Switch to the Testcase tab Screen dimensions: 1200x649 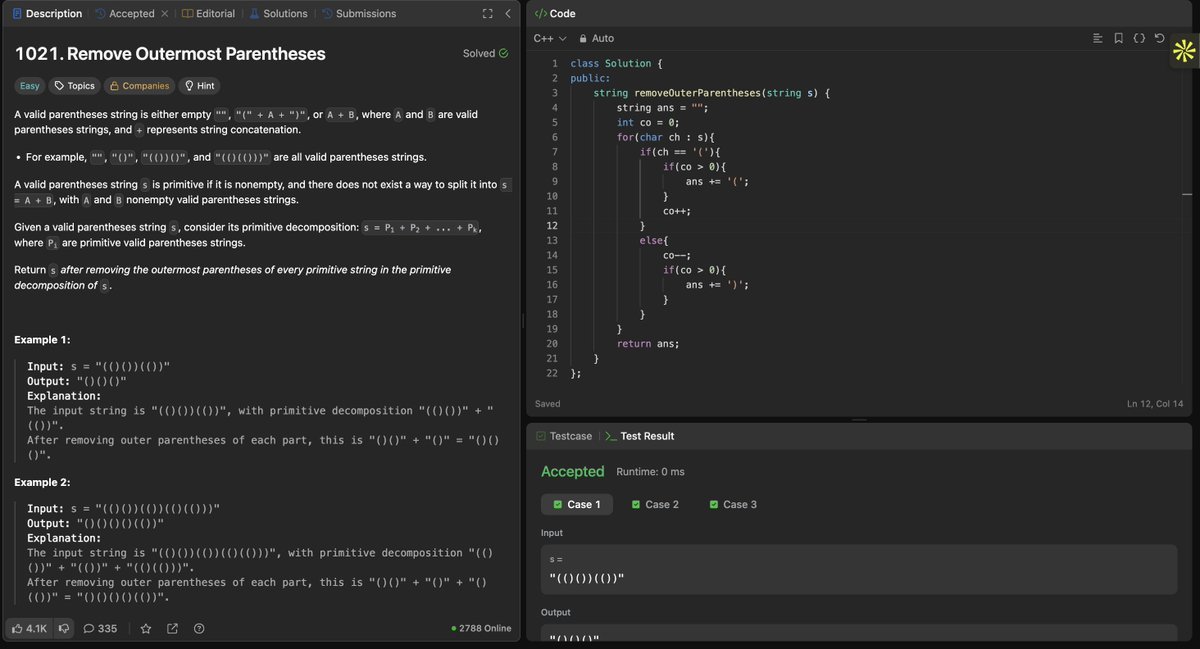tap(564, 436)
